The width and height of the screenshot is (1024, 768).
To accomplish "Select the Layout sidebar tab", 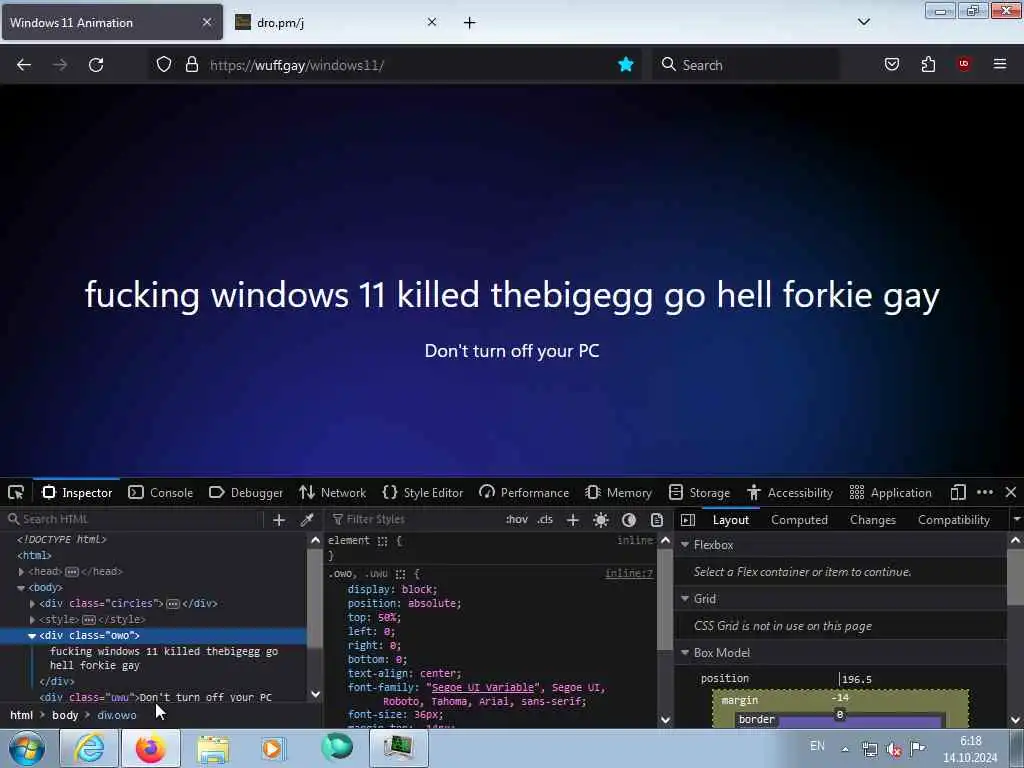I will click(x=731, y=520).
